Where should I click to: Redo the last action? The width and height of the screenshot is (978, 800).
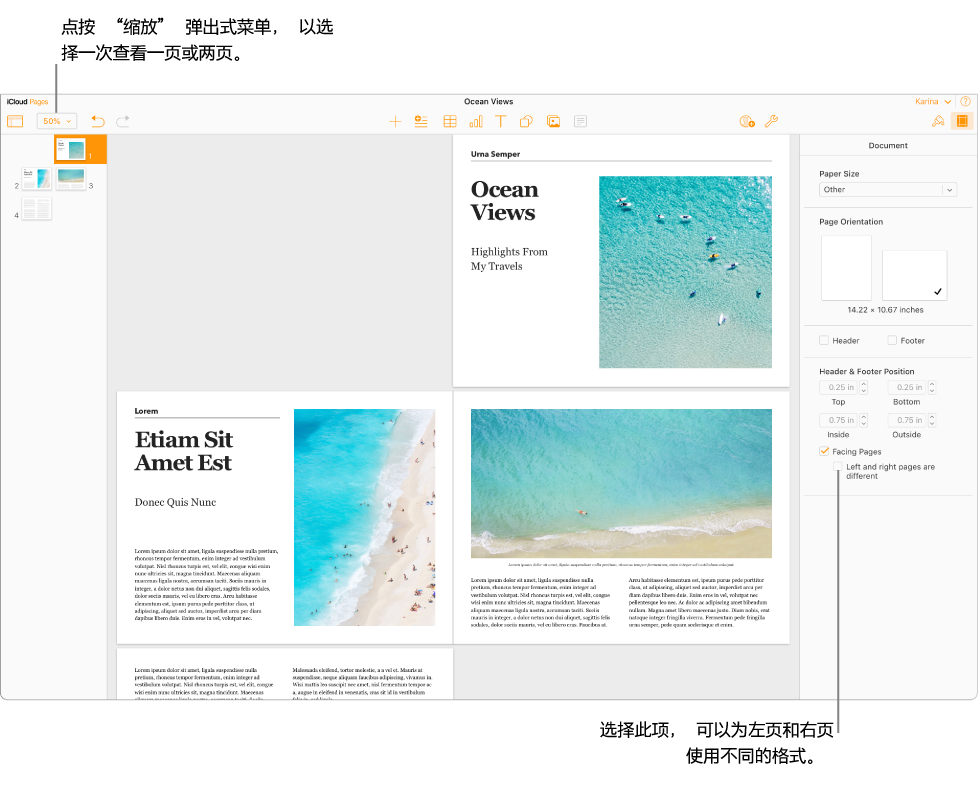[x=123, y=121]
